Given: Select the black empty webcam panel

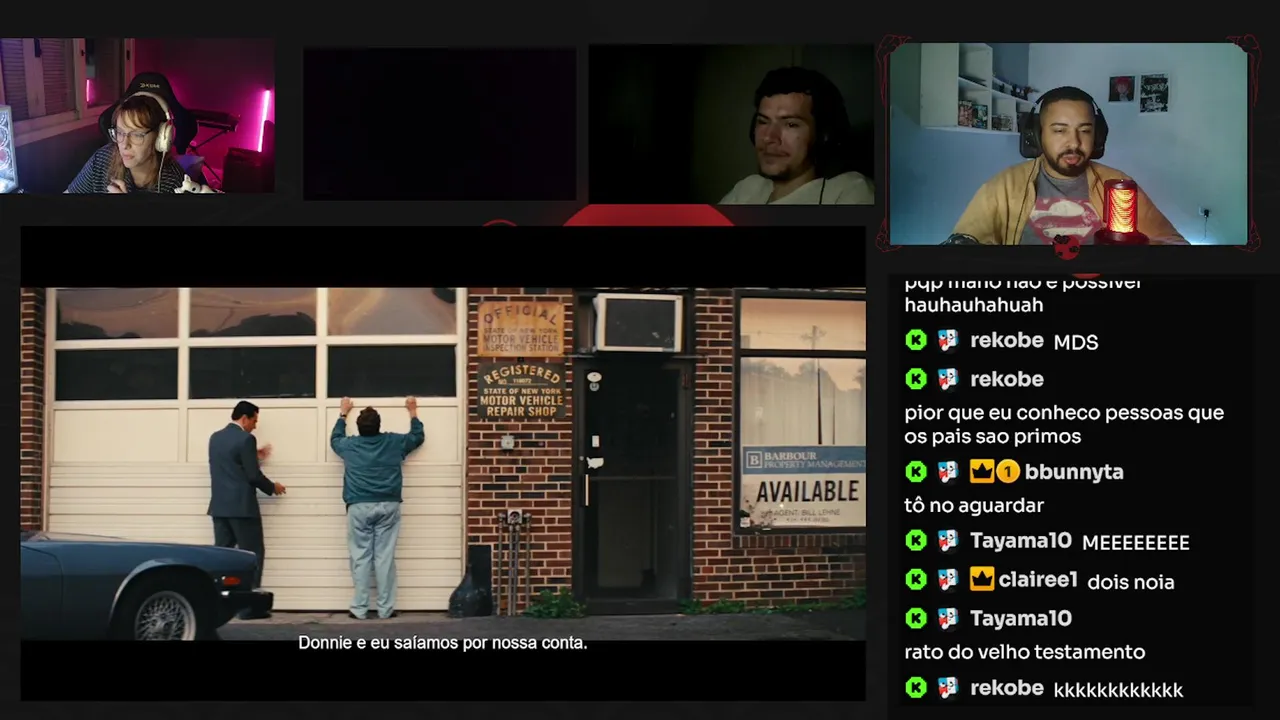Looking at the screenshot, I should [x=439, y=124].
